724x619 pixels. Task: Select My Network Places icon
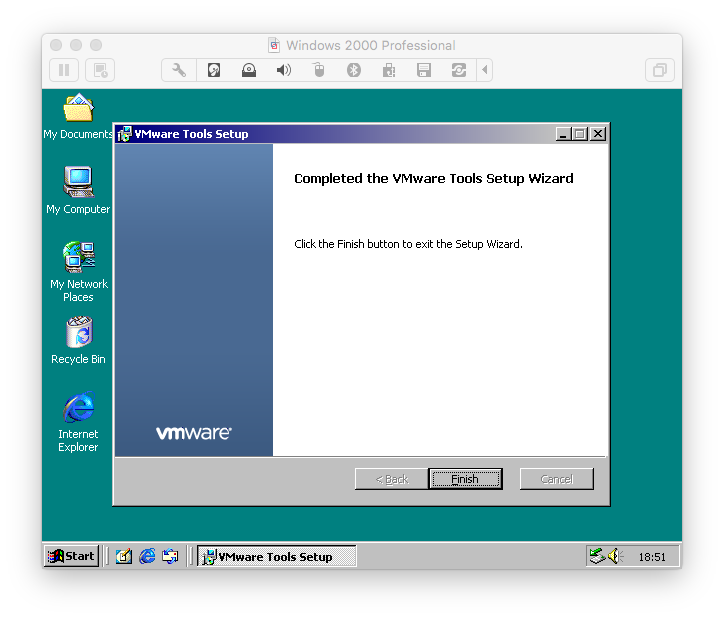click(78, 271)
